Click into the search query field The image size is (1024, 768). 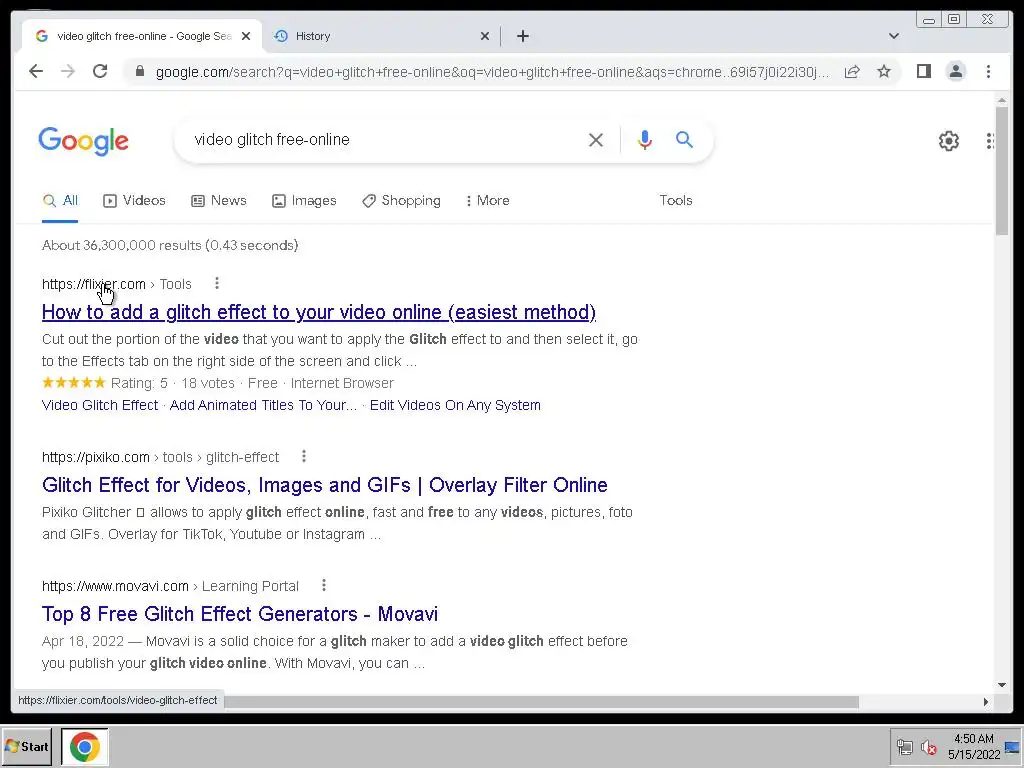385,140
